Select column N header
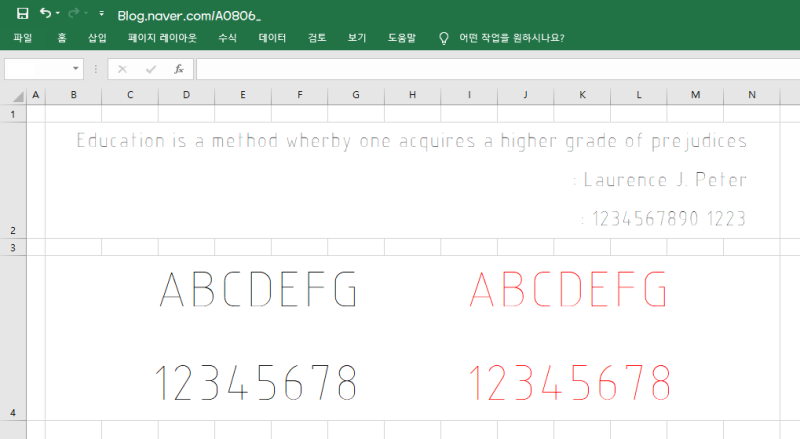This screenshot has height=439, width=800. click(752, 95)
